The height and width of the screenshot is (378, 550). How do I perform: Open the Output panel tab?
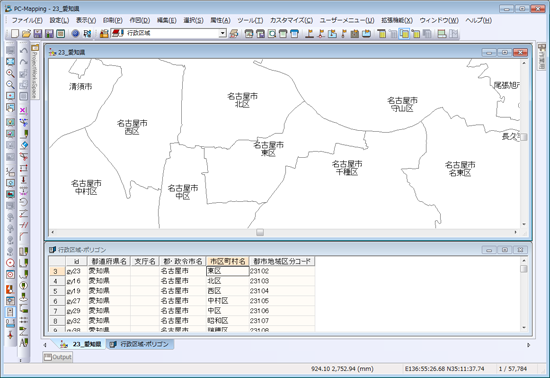pos(58,357)
